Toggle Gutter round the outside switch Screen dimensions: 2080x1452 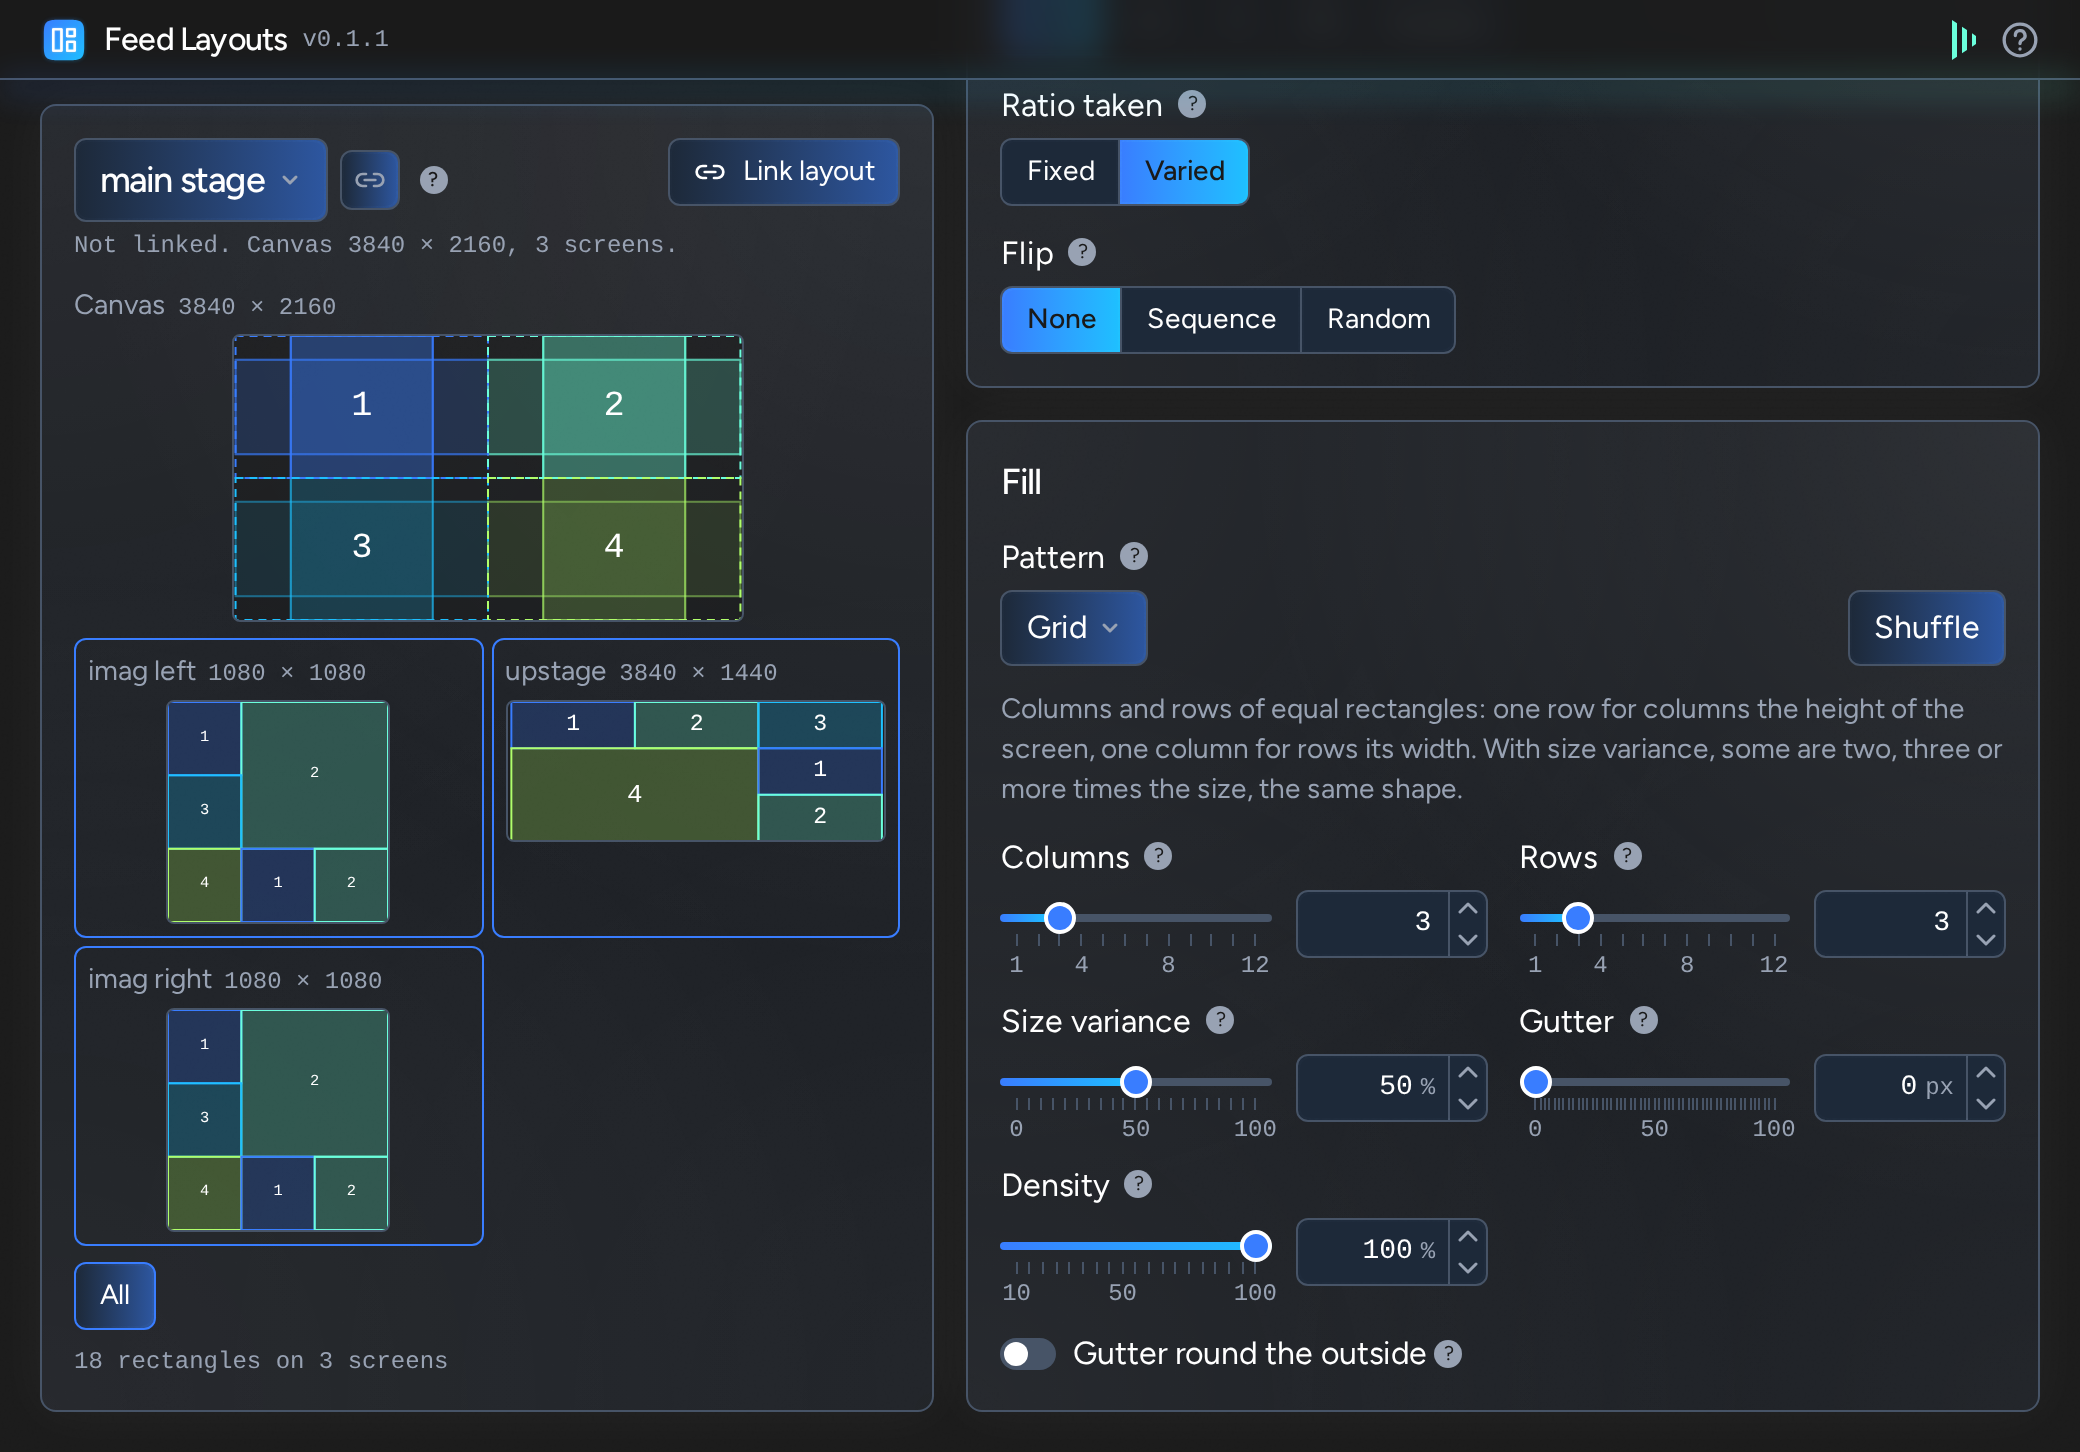pos(1028,1354)
